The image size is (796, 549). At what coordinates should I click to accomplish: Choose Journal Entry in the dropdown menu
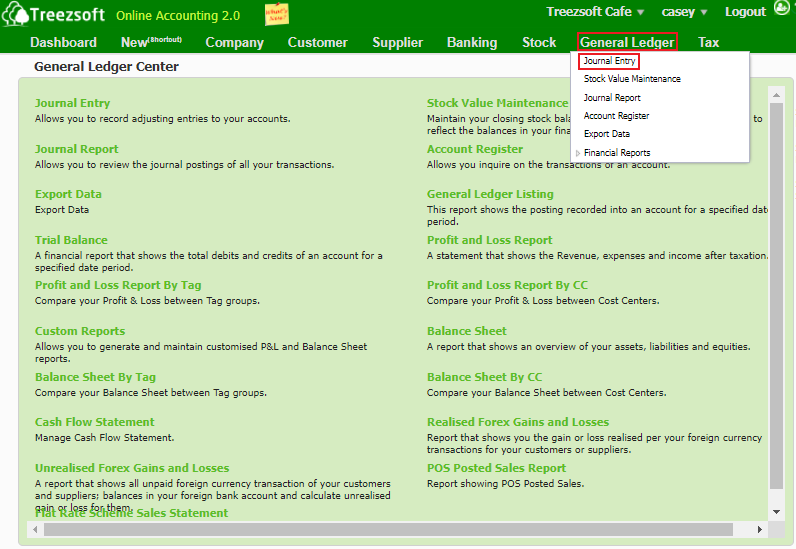pyautogui.click(x=609, y=61)
